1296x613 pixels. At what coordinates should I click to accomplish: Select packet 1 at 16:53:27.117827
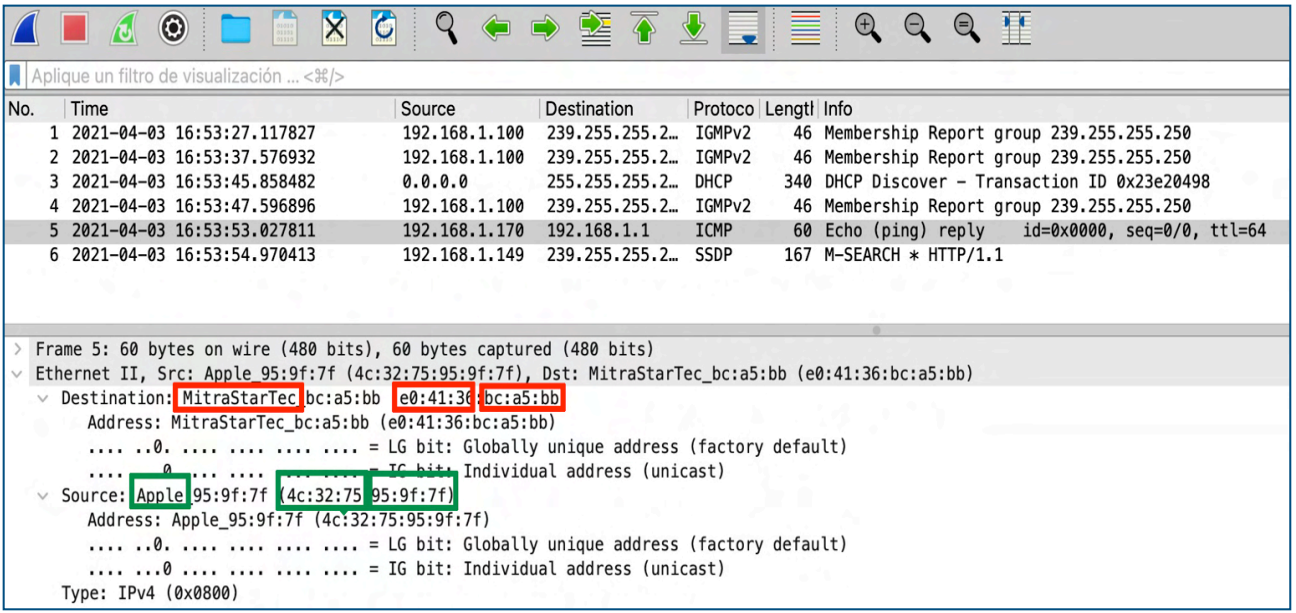click(x=646, y=133)
